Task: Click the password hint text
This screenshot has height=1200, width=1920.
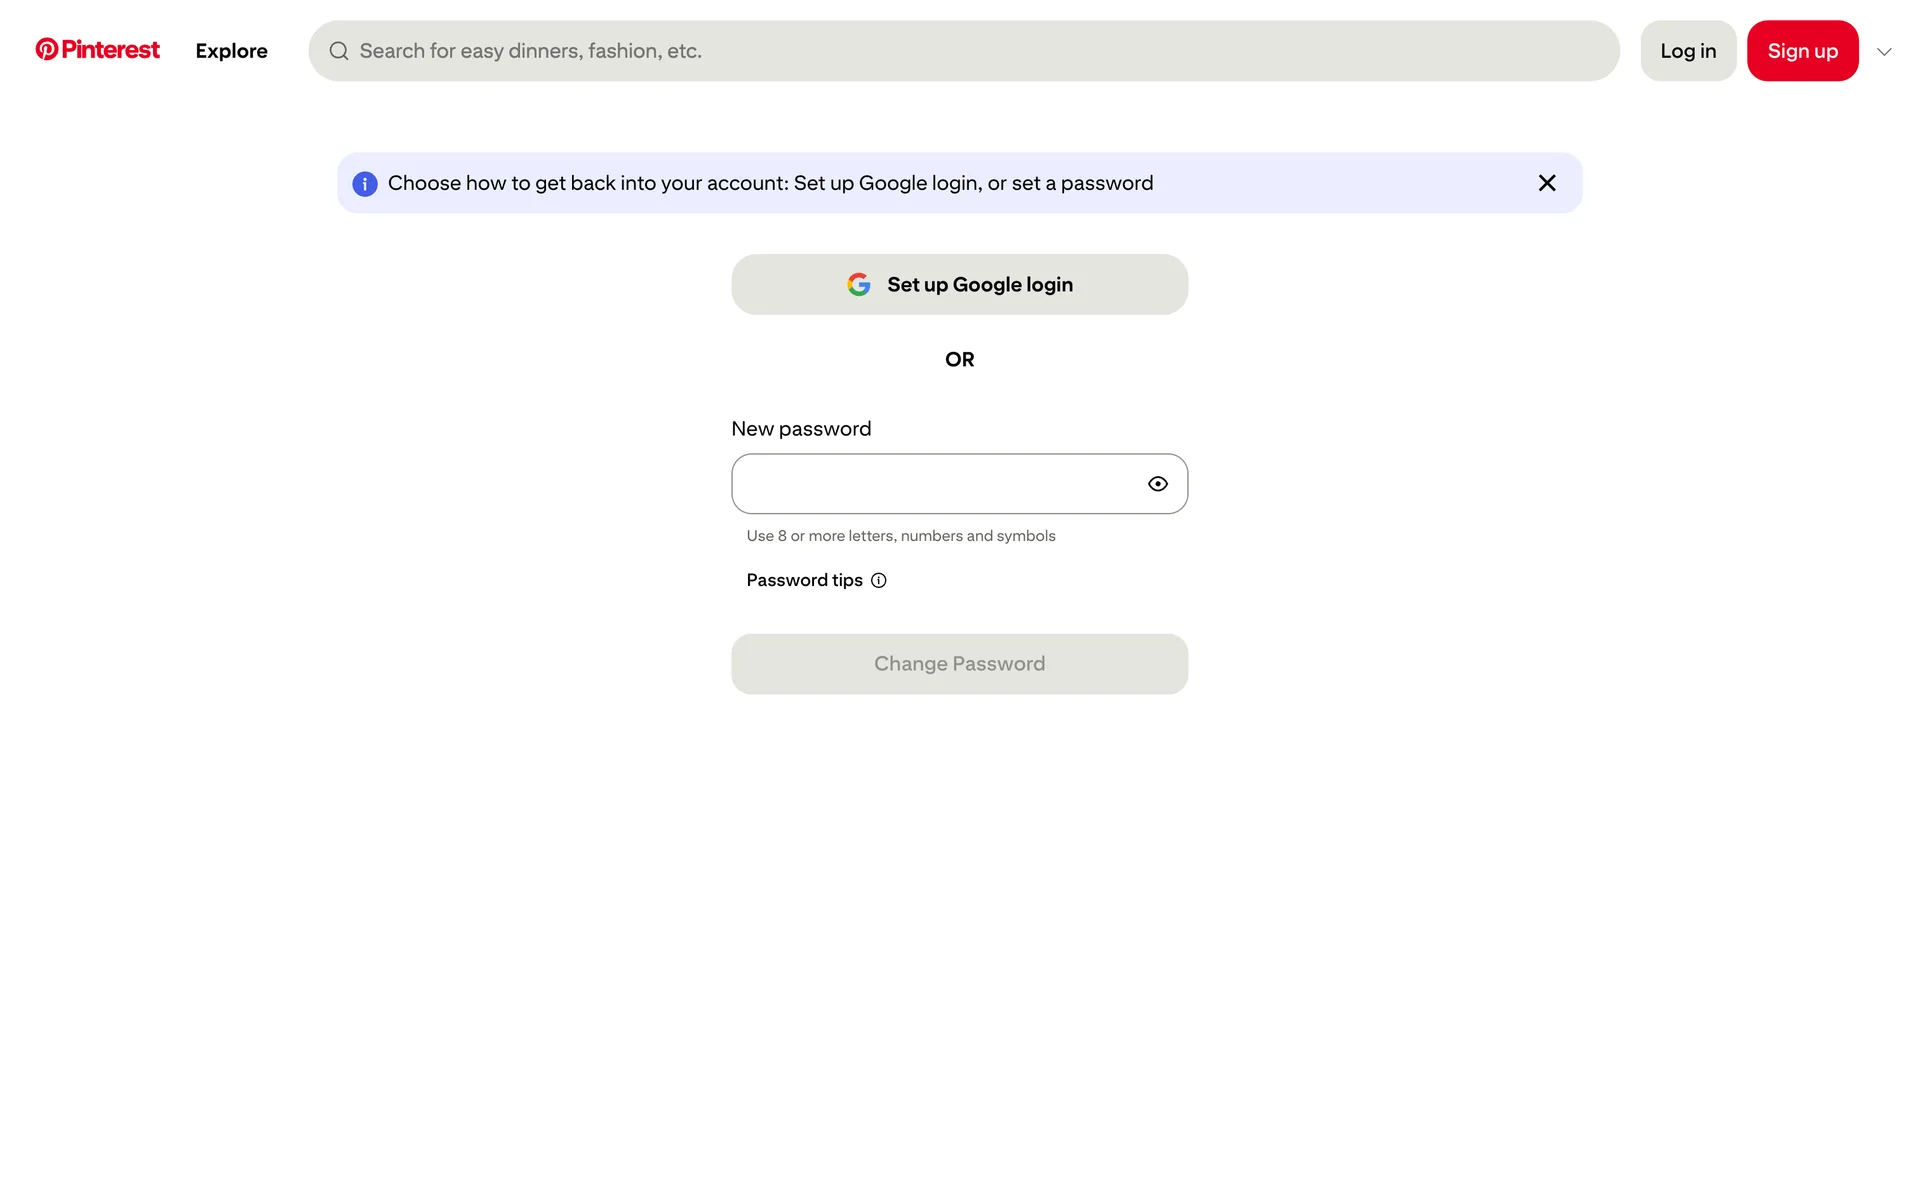Action: tap(900, 536)
